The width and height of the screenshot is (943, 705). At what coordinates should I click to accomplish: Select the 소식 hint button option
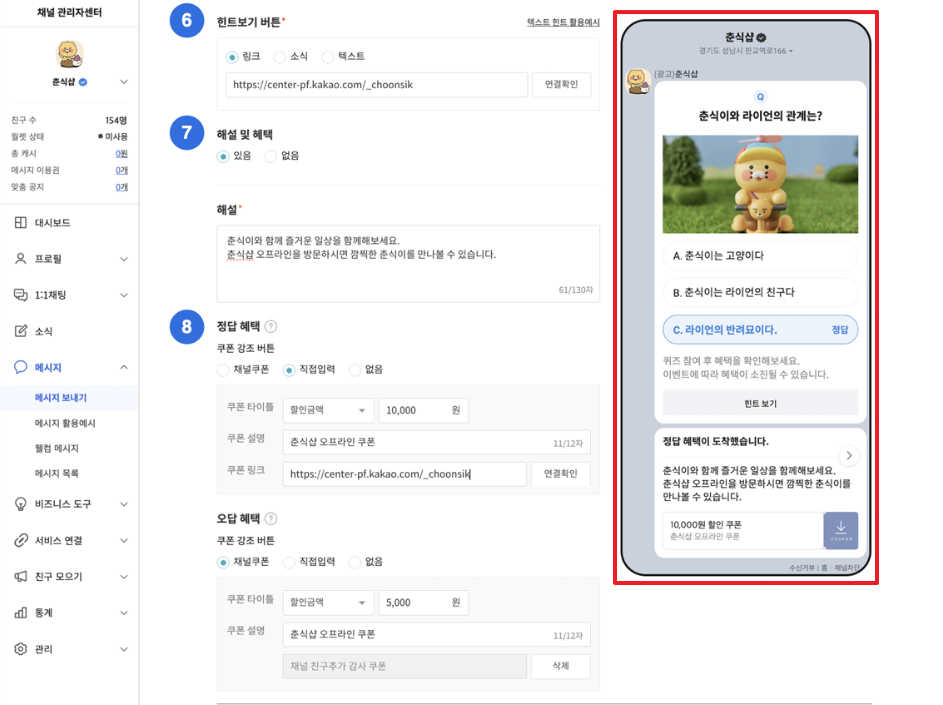click(279, 57)
